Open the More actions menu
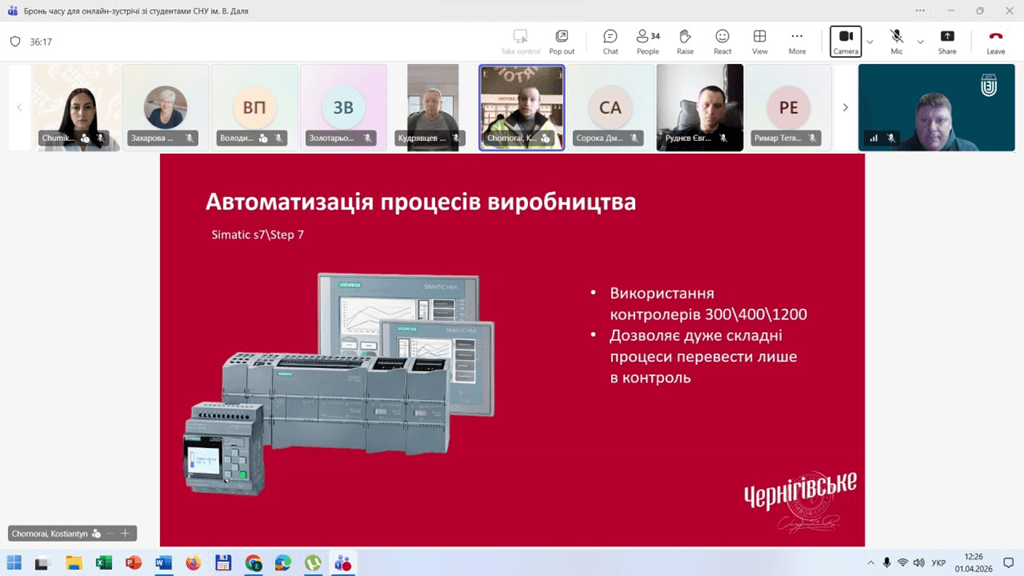 point(797,41)
